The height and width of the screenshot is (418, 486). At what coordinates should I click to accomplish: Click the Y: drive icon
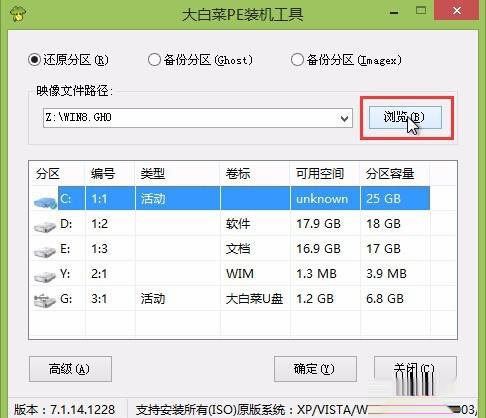coord(45,277)
